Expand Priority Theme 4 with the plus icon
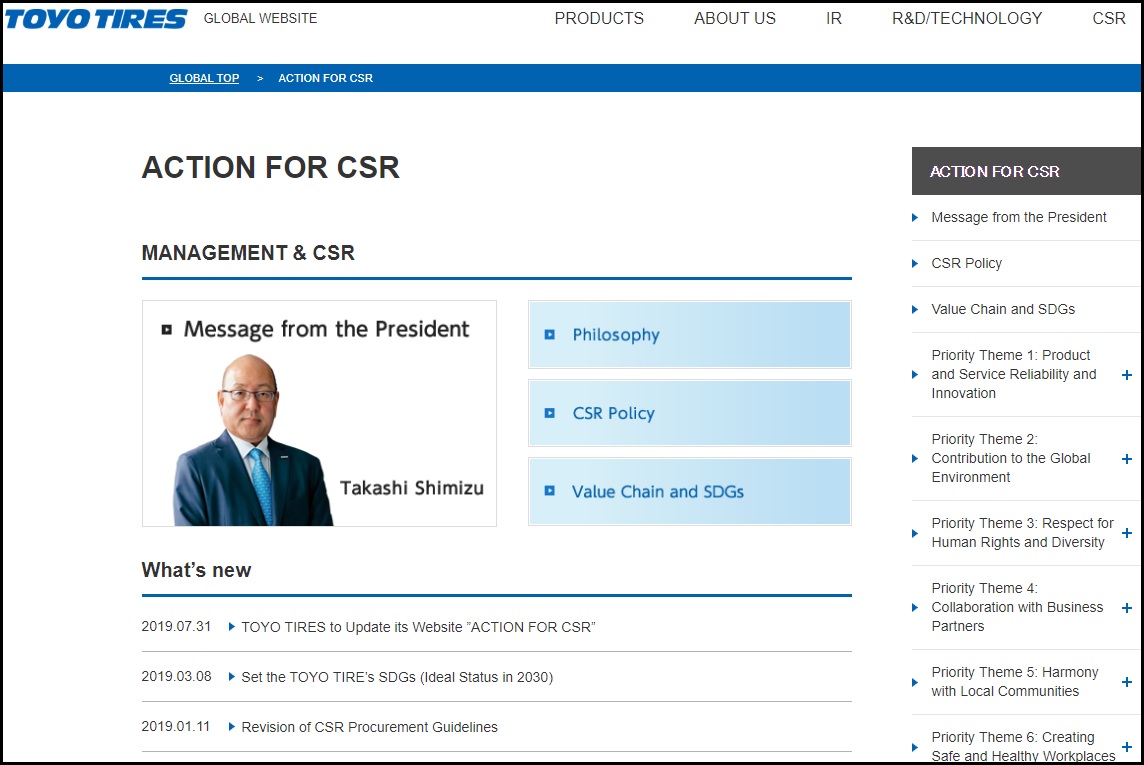The height and width of the screenshot is (765, 1144). coord(1126,607)
